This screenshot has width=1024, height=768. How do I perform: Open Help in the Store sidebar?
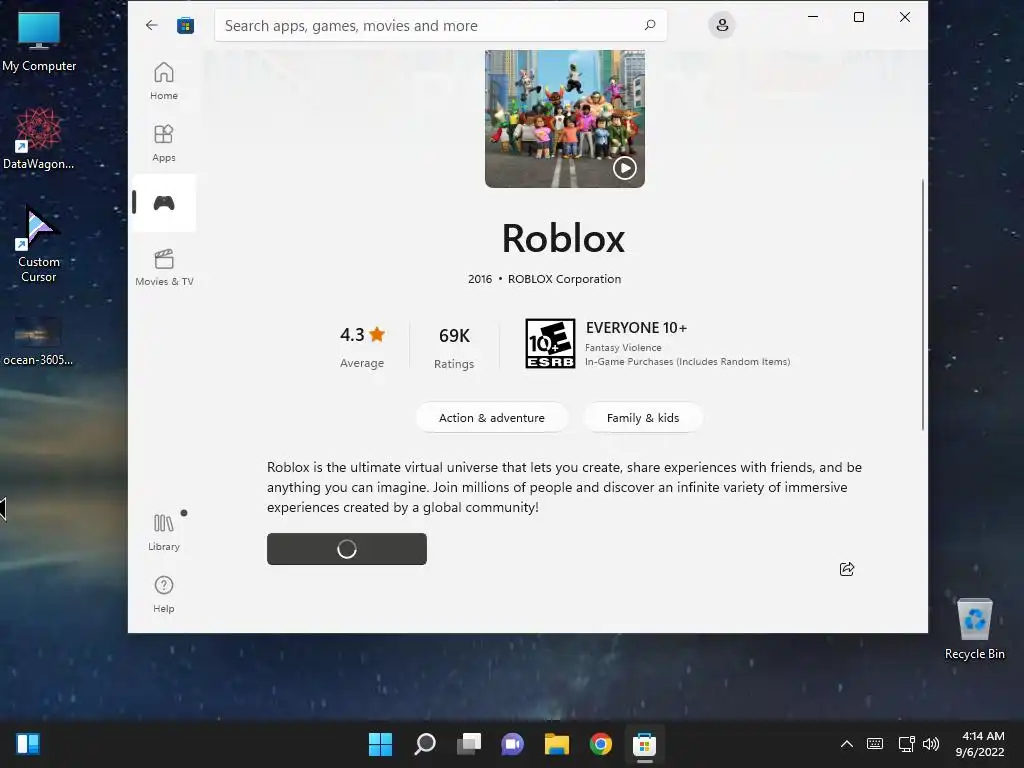[x=164, y=594]
